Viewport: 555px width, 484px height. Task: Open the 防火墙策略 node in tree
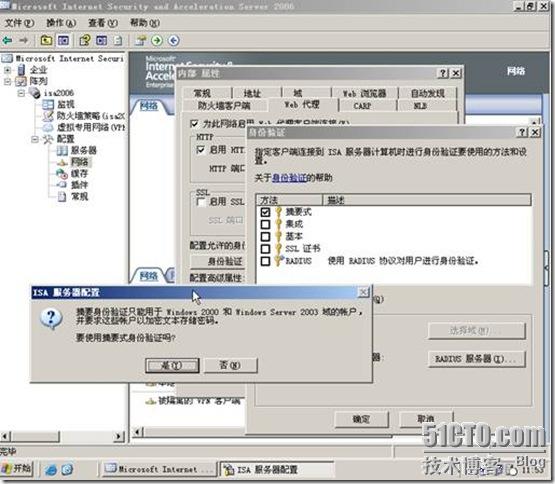pos(91,116)
